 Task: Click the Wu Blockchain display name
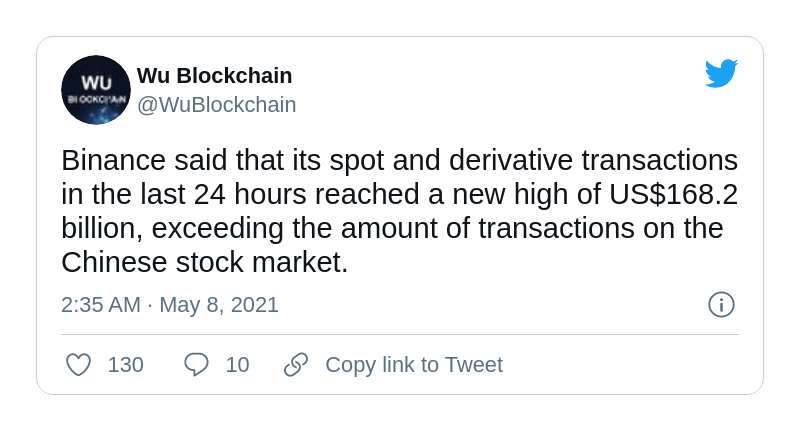214,76
